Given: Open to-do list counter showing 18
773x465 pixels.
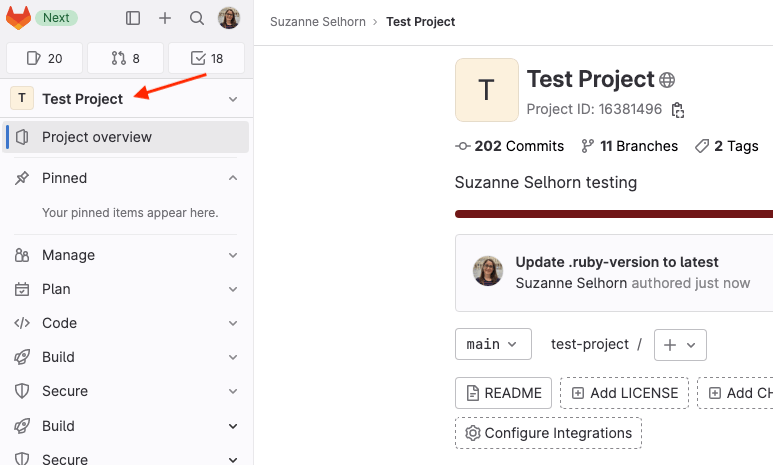Looking at the screenshot, I should coord(207,58).
